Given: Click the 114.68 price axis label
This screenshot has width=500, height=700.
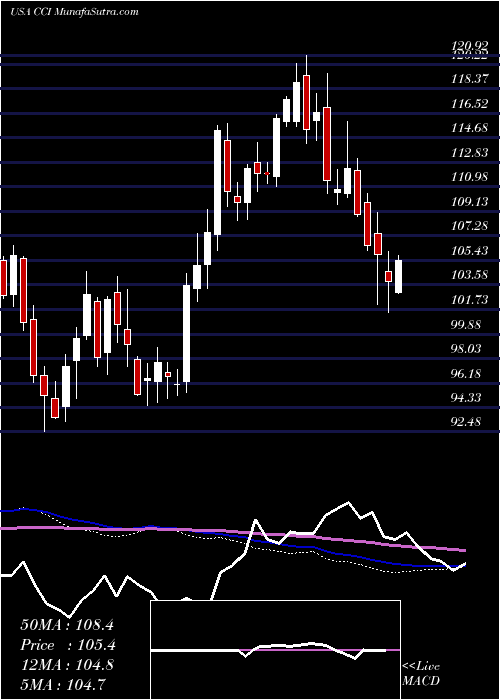Looking at the screenshot, I should [469, 129].
